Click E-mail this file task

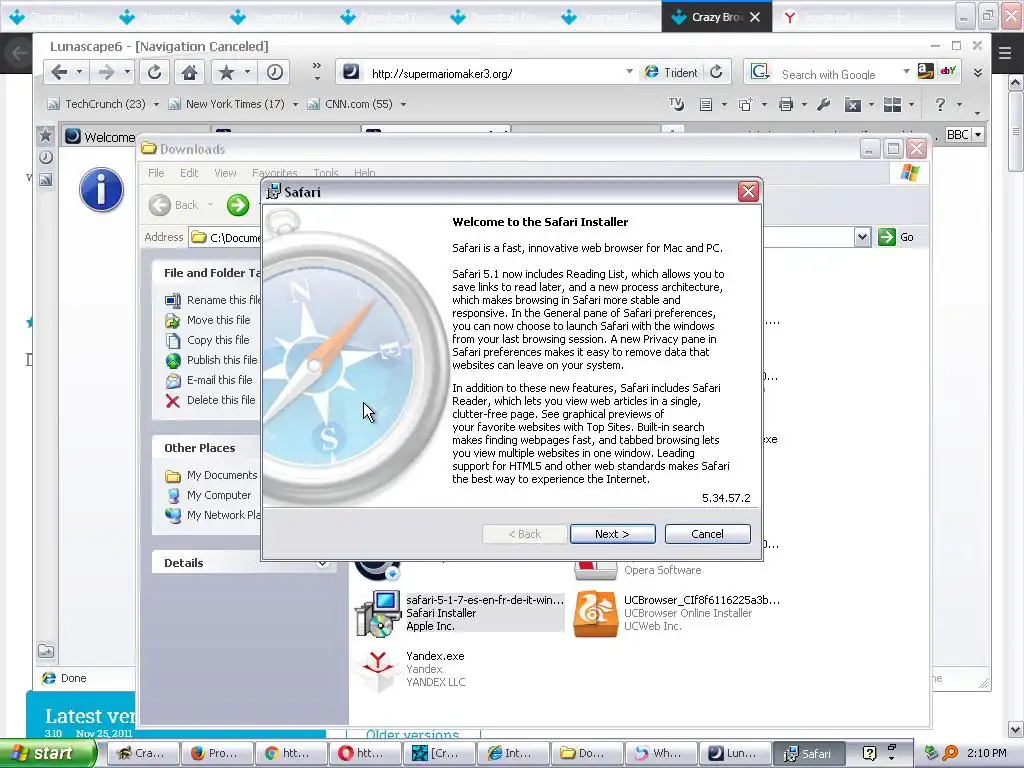click(209, 380)
